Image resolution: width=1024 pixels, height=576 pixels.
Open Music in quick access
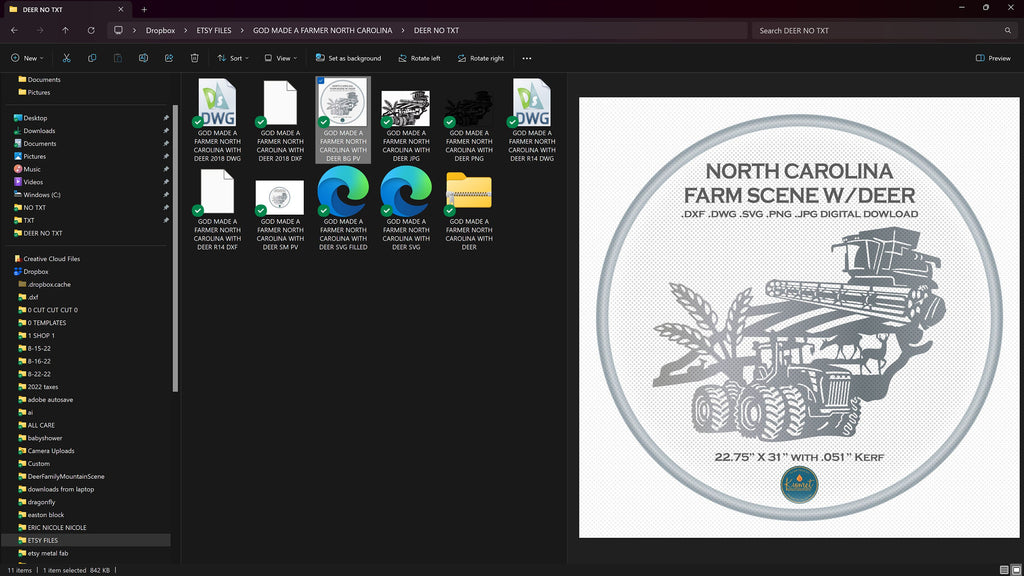pos(32,169)
